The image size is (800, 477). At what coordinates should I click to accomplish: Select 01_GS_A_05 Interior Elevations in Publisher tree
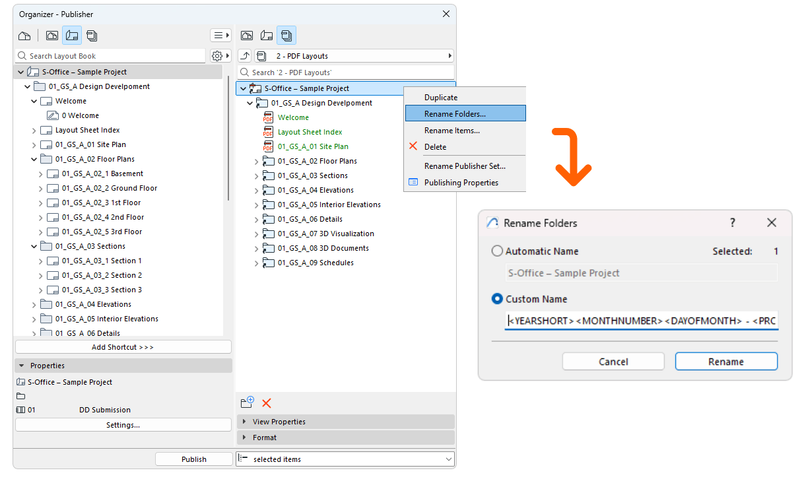click(x=329, y=205)
